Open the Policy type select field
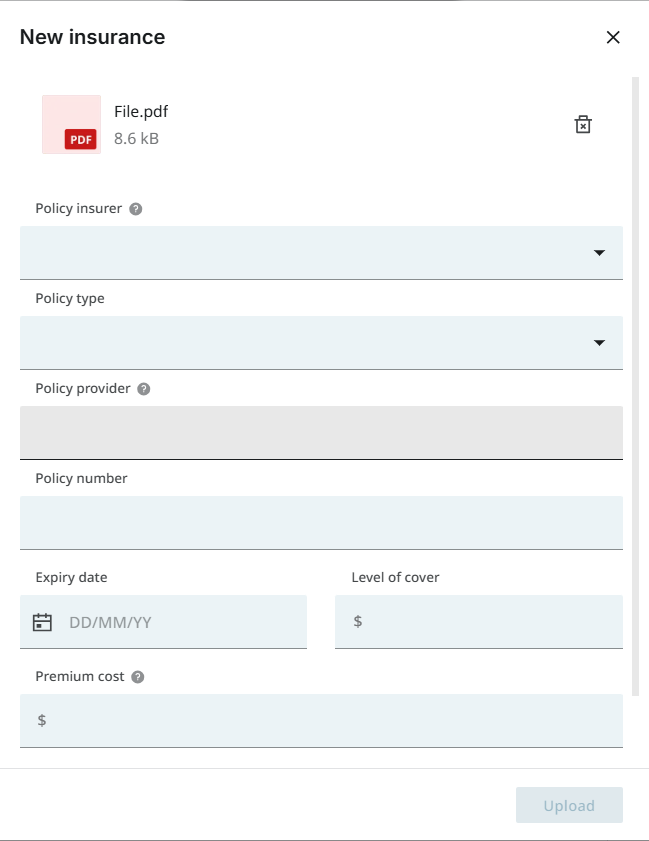Viewport: 649px width, 841px height. [x=321, y=343]
